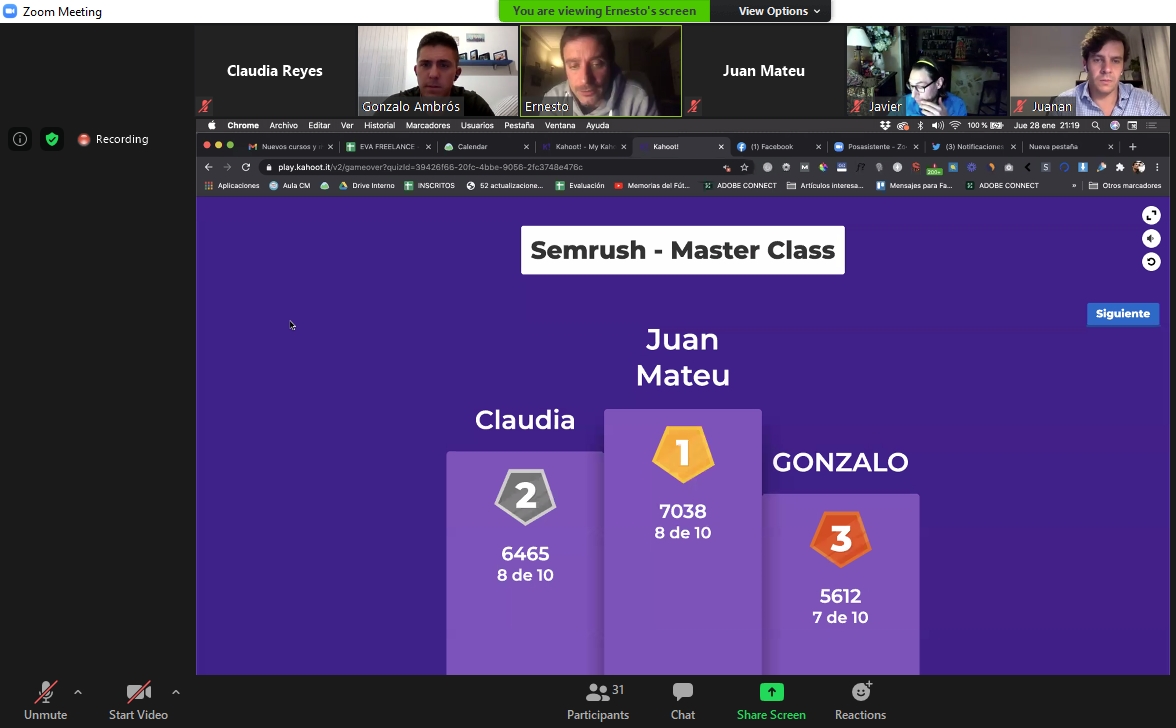Open the Archivo menu
The image size is (1176, 728).
[x=284, y=125]
